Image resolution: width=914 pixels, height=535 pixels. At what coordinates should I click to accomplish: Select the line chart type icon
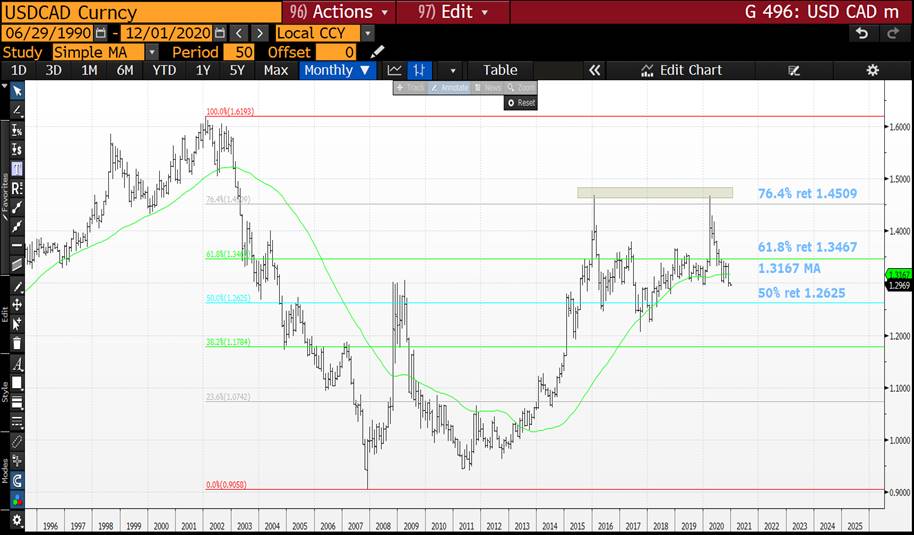[395, 70]
